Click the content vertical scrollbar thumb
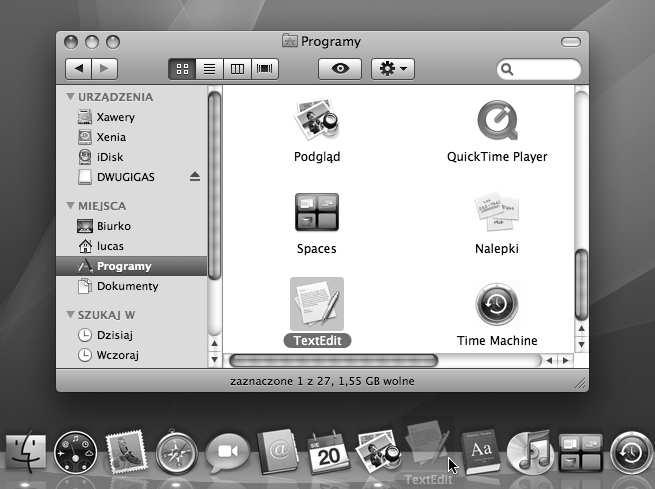This screenshot has height=489, width=655. [x=581, y=284]
